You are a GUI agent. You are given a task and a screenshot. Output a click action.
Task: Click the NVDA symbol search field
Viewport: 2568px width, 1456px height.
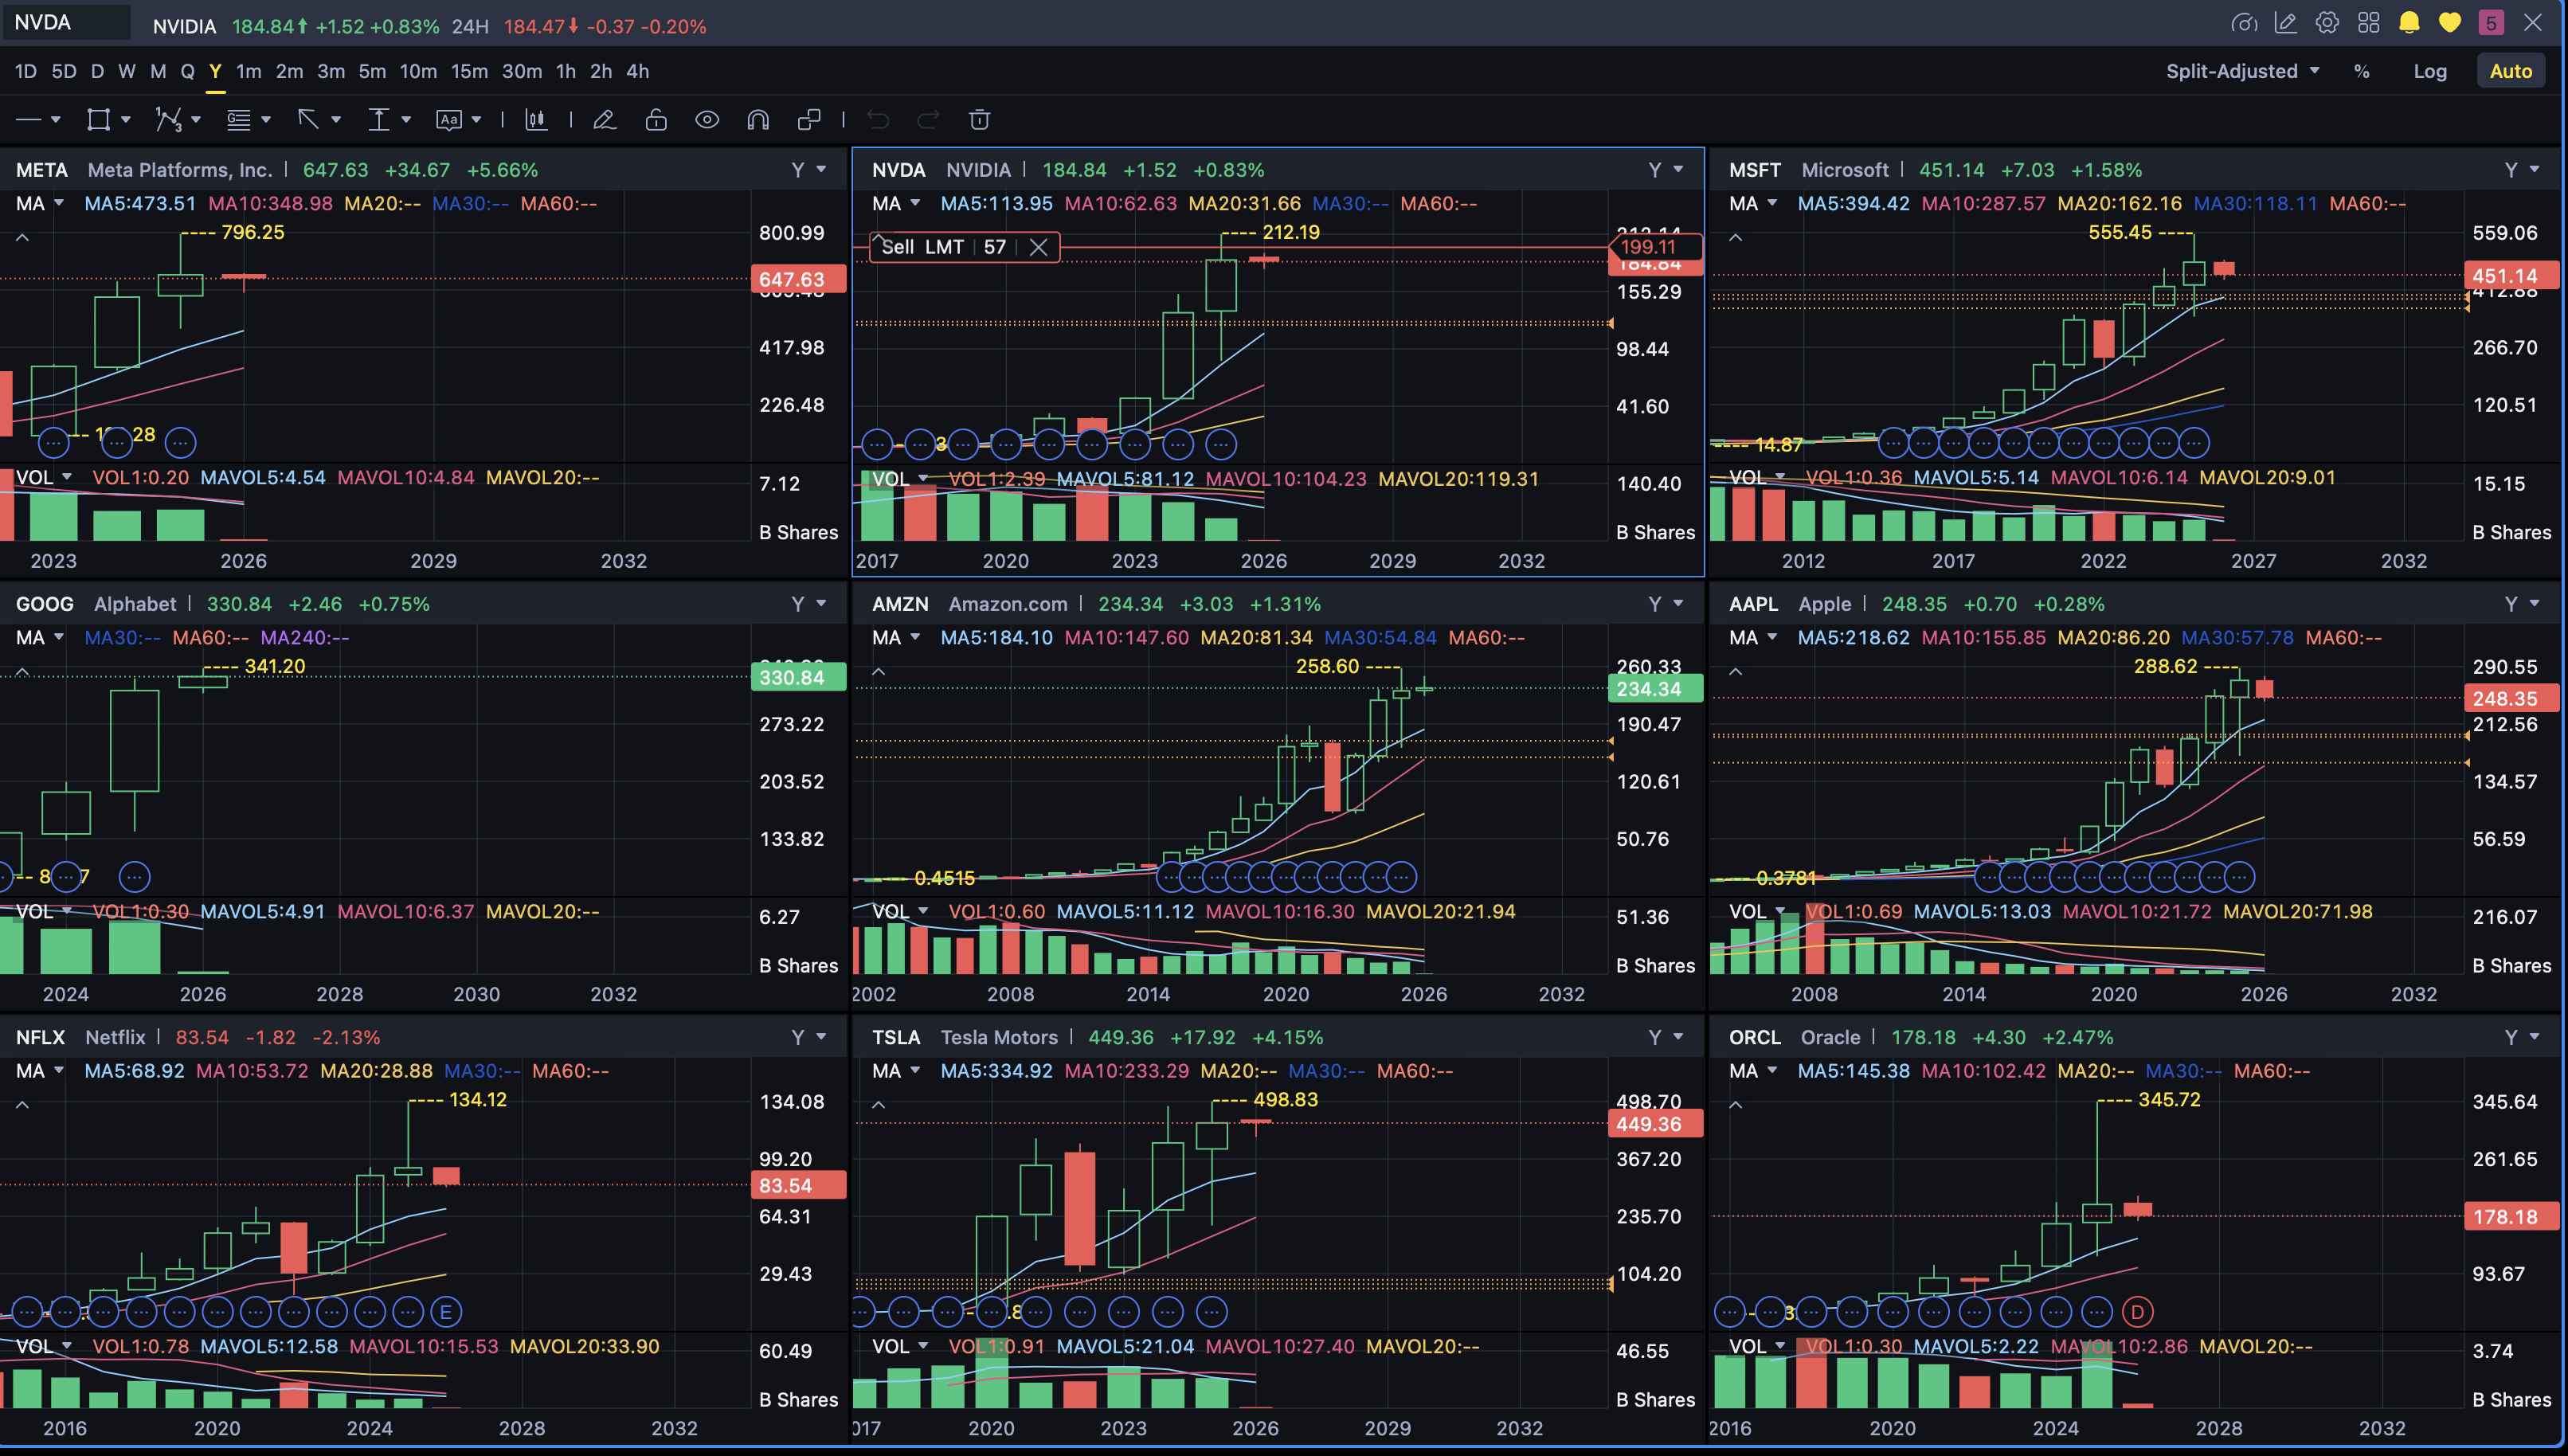click(x=67, y=22)
